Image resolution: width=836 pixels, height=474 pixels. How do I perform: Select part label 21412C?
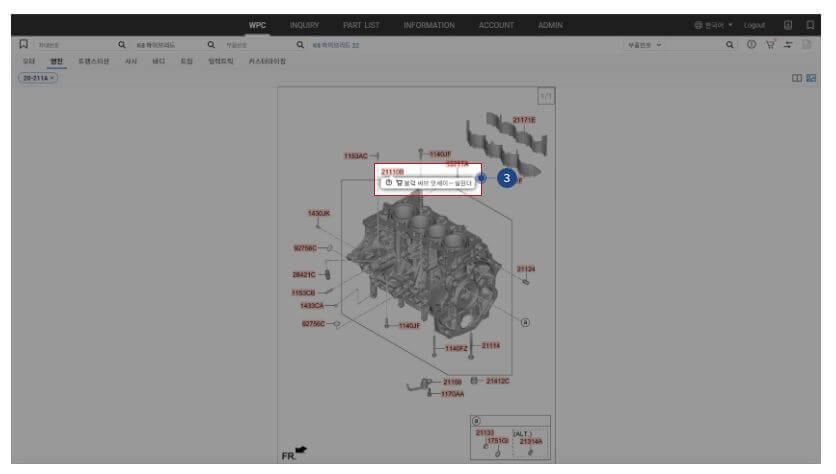tap(497, 381)
